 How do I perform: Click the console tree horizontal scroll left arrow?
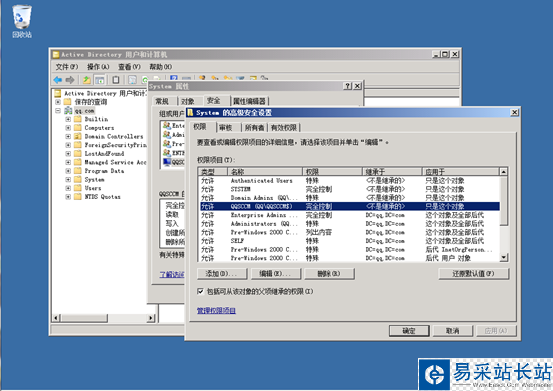[56, 318]
